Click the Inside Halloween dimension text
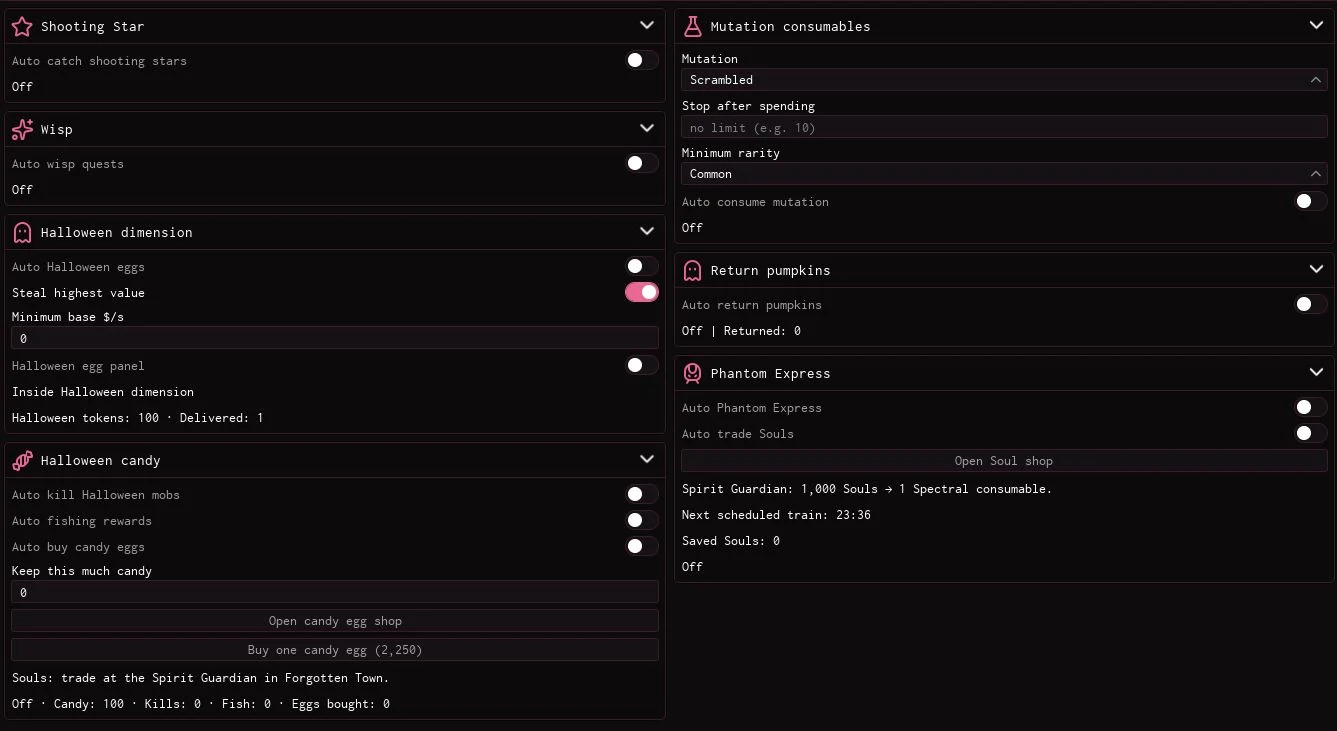 click(x=103, y=392)
